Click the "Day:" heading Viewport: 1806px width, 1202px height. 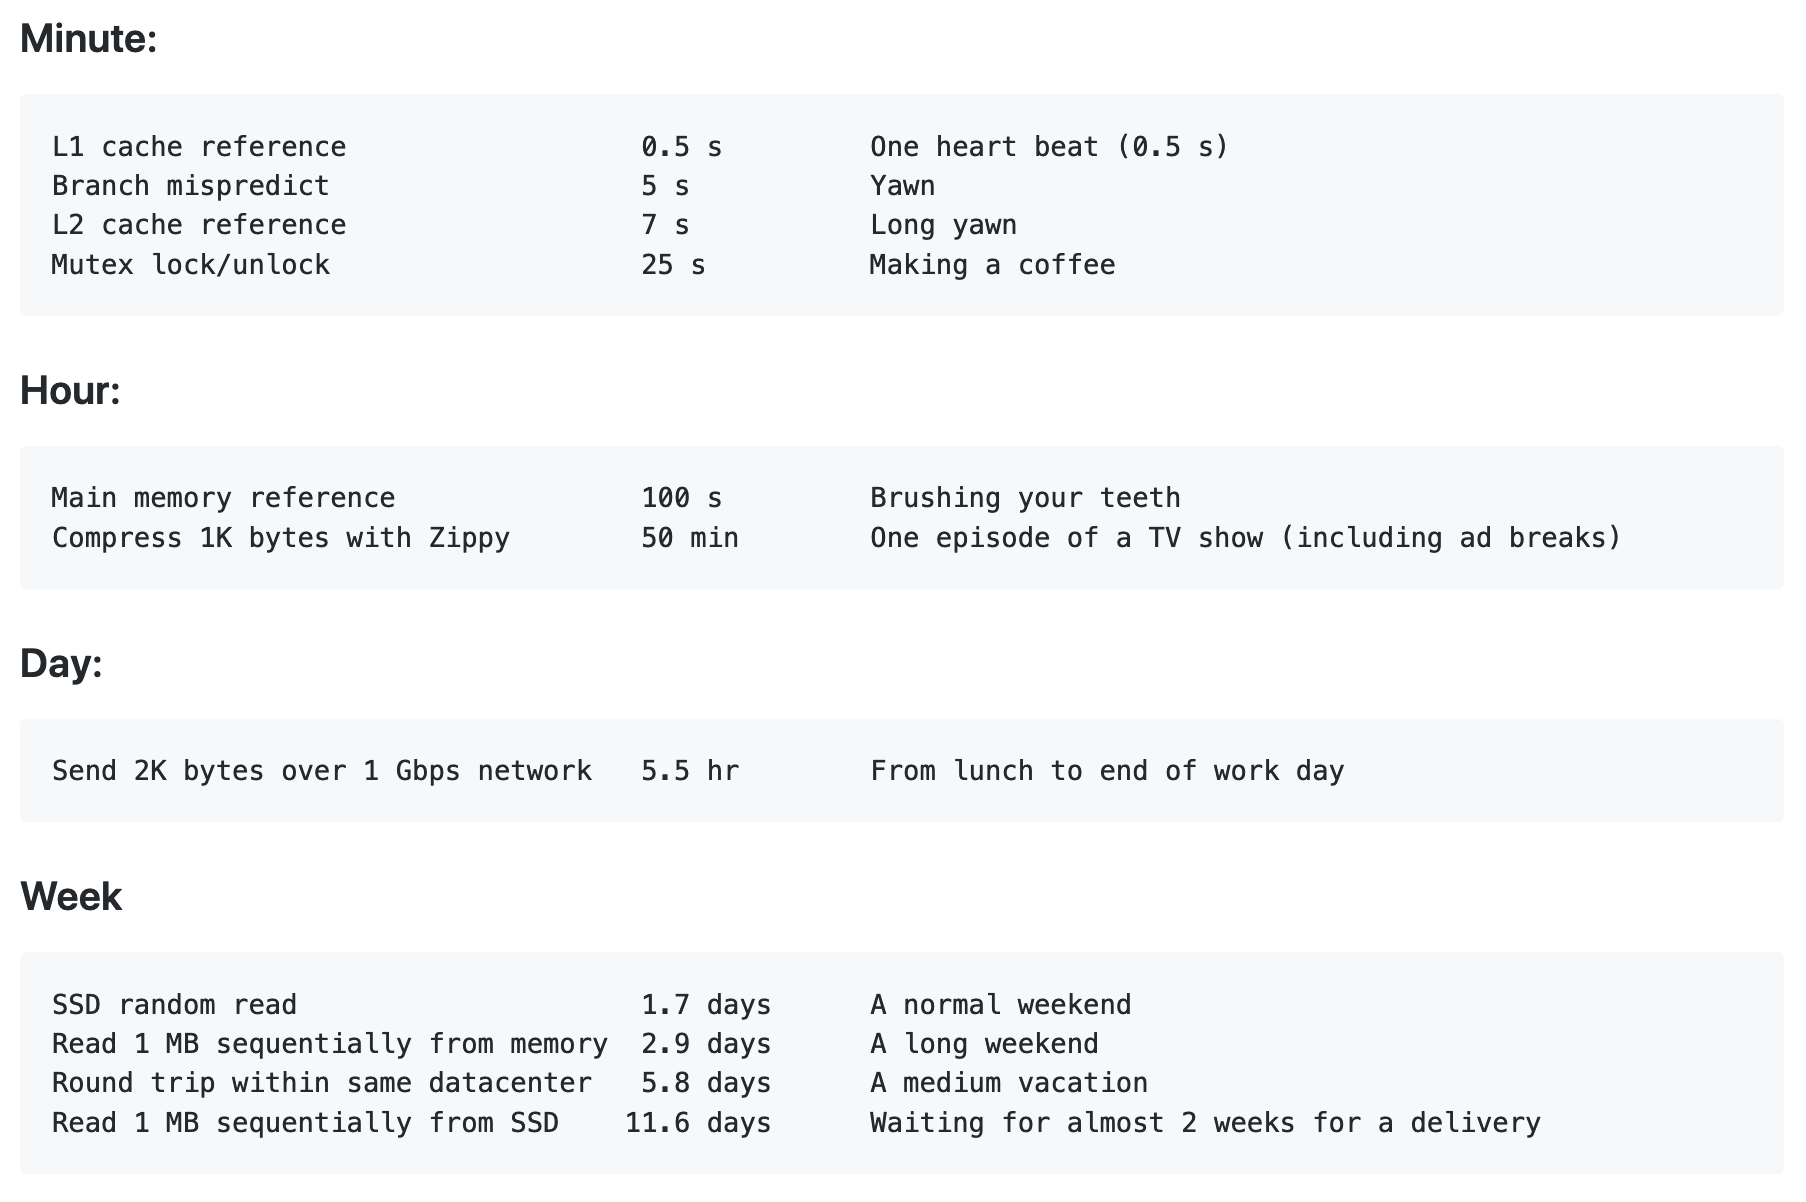click(61, 663)
